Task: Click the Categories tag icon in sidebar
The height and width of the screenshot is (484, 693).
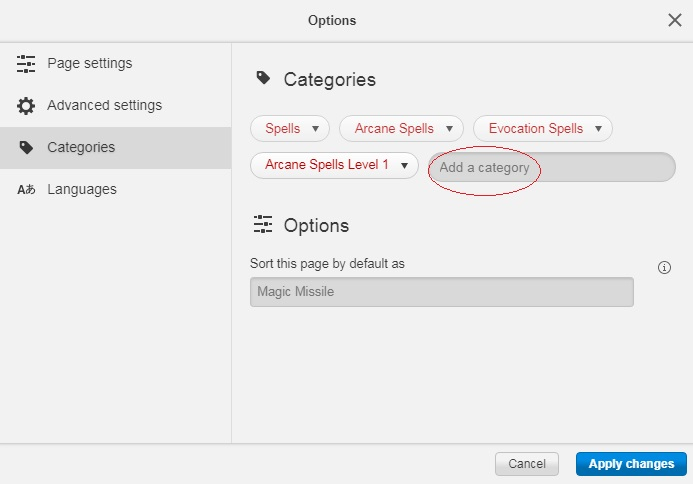Action: pos(26,148)
